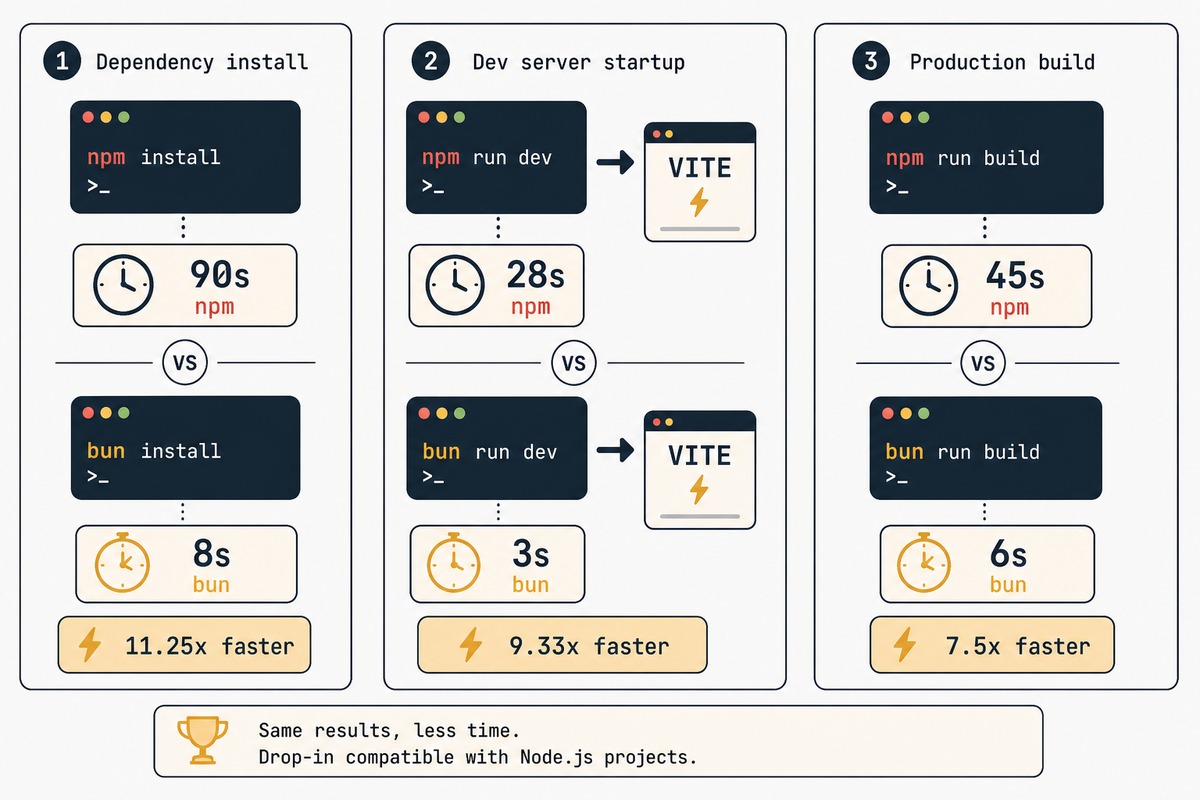Click the '11.25x faster' label
Image resolution: width=1200 pixels, height=800 pixels.
coord(210,646)
